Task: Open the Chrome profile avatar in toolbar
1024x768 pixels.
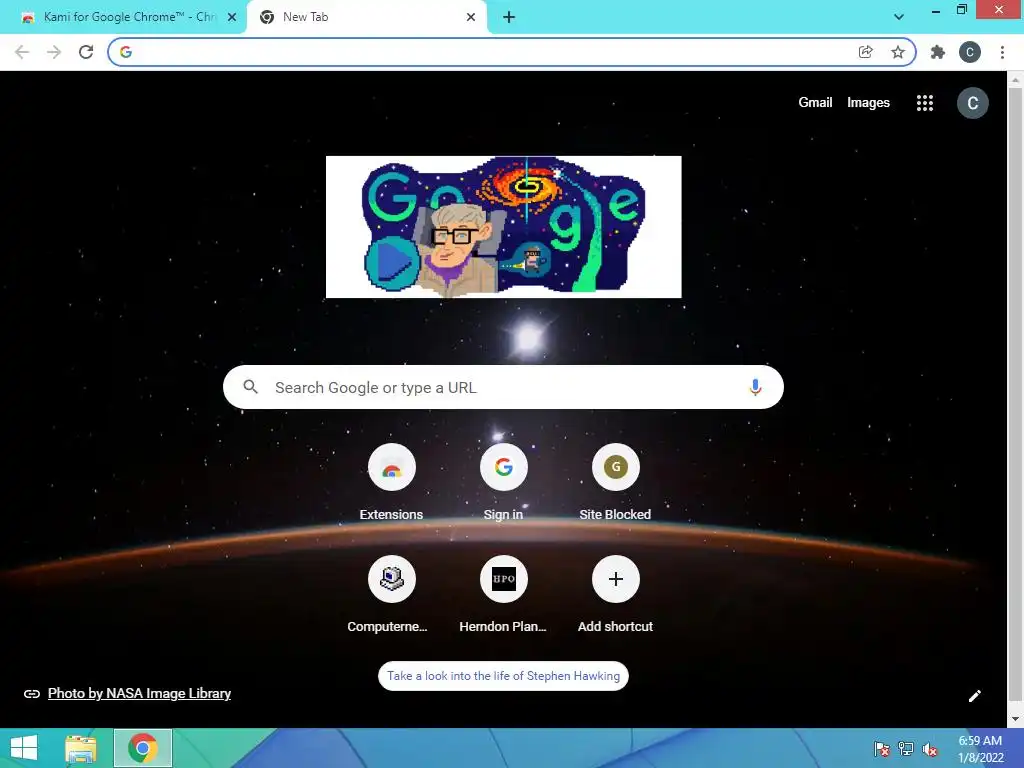Action: (970, 52)
